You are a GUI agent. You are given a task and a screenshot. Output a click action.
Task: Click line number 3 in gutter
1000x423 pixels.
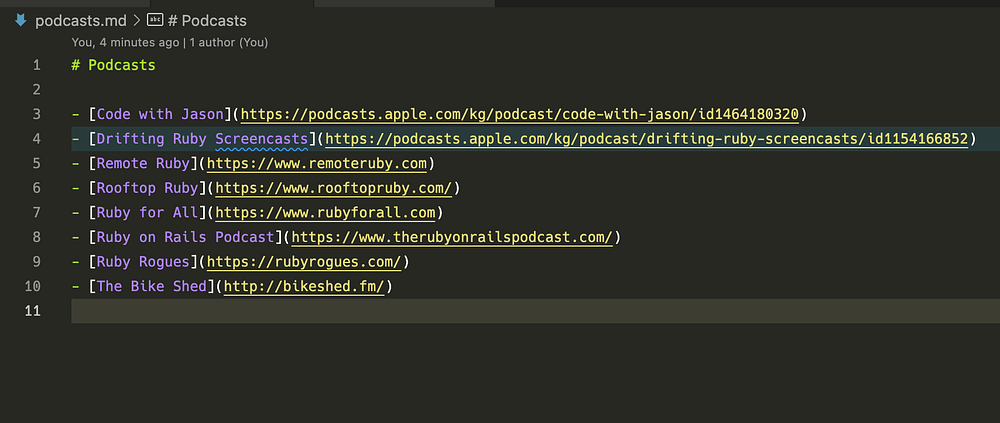click(36, 114)
